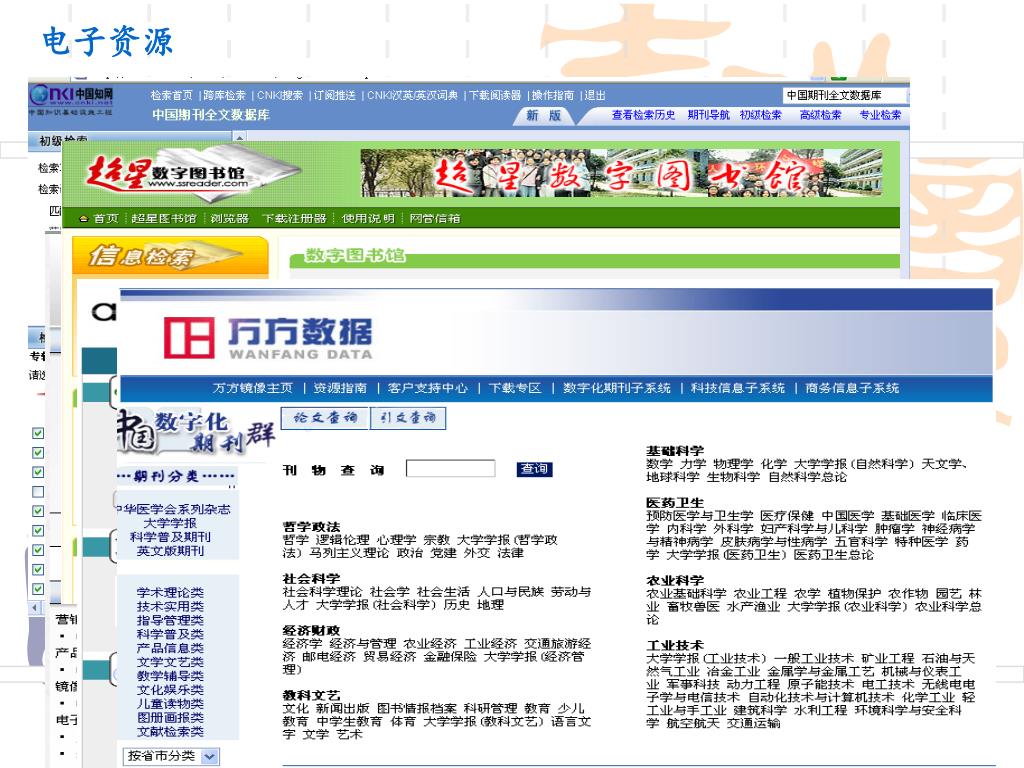Screen dimensions: 1024x768
Task: Click 万方镜像主页 in Wanfang nav
Action: pos(253,388)
